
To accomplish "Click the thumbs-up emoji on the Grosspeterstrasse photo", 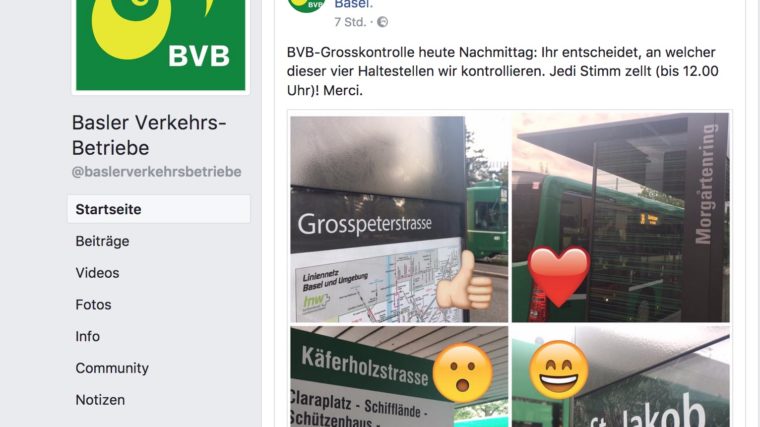I will pyautogui.click(x=464, y=281).
